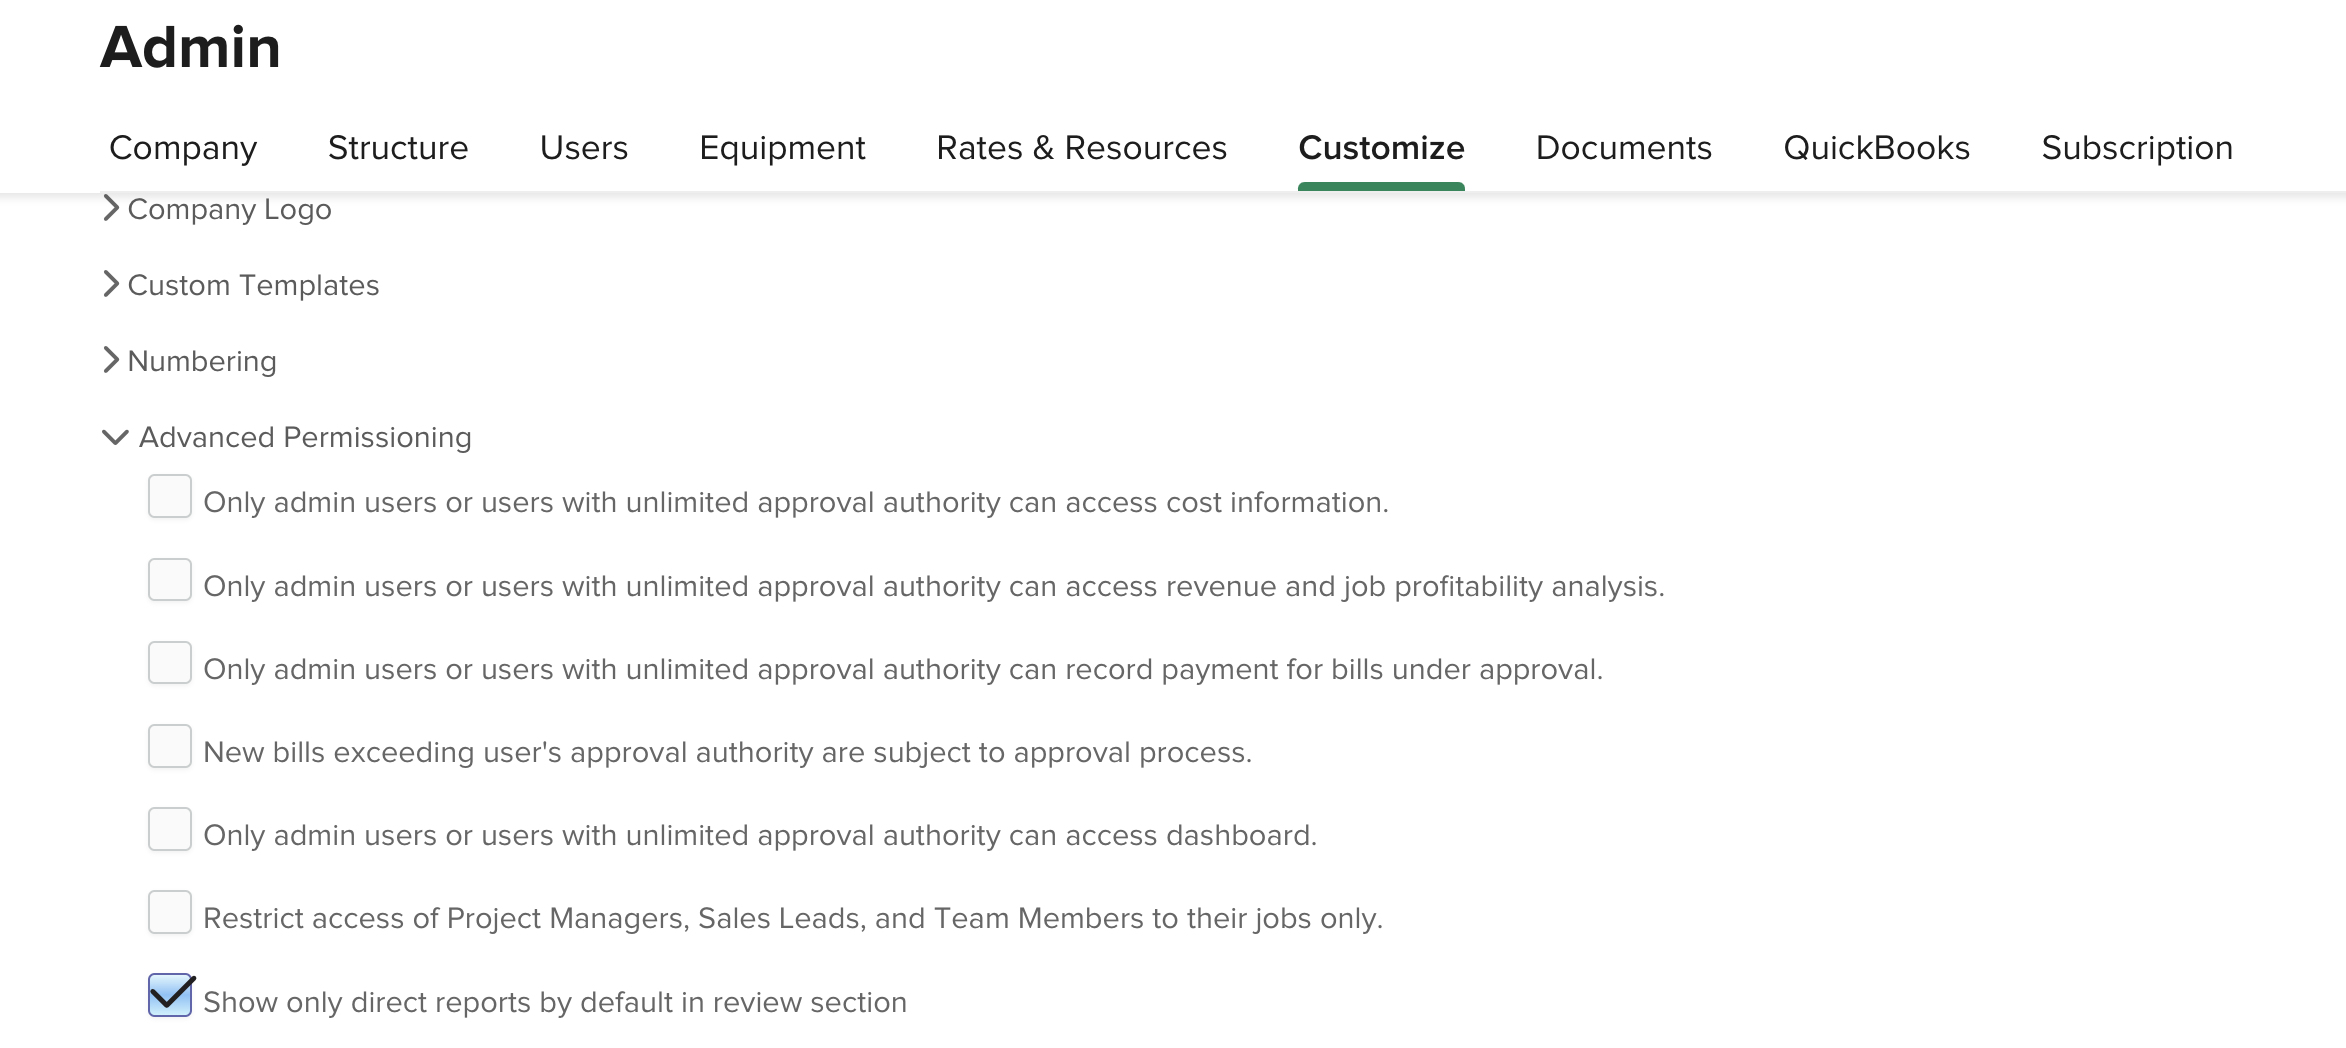
Task: Navigate to the Documents tab
Action: point(1624,148)
